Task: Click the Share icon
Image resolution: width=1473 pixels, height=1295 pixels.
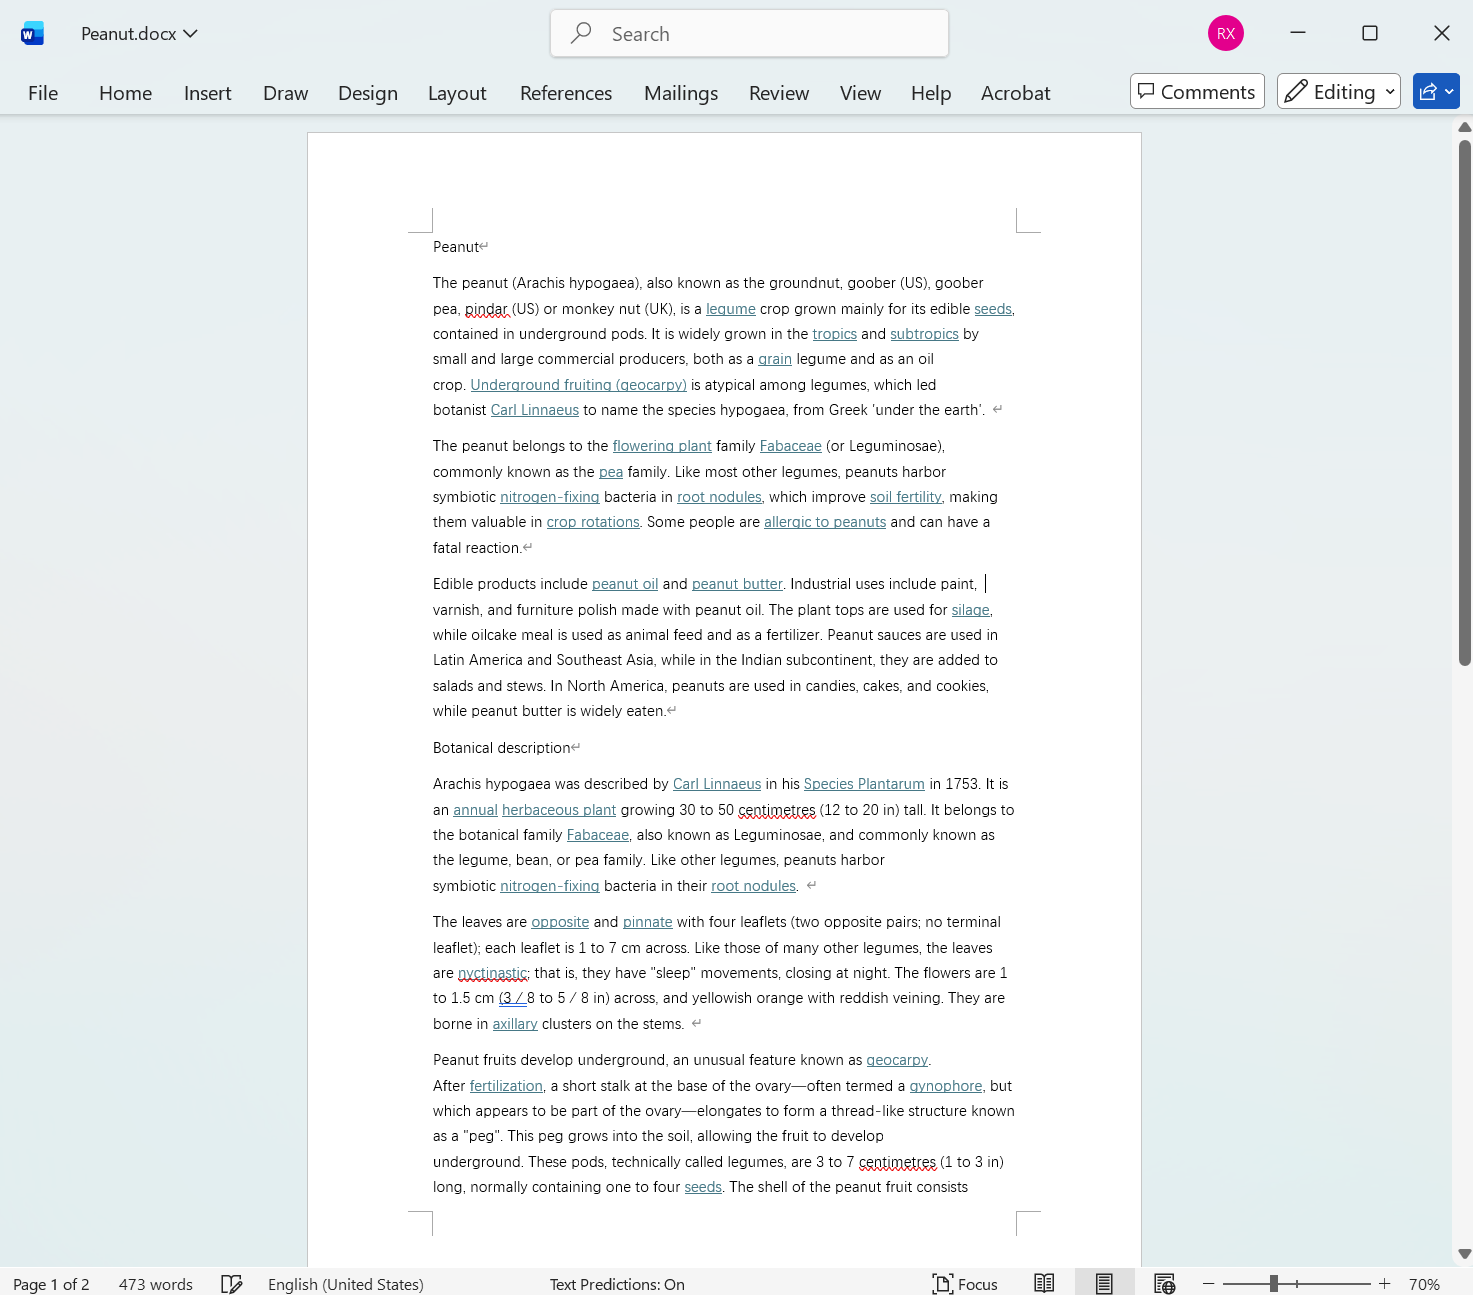Action: 1430,91
